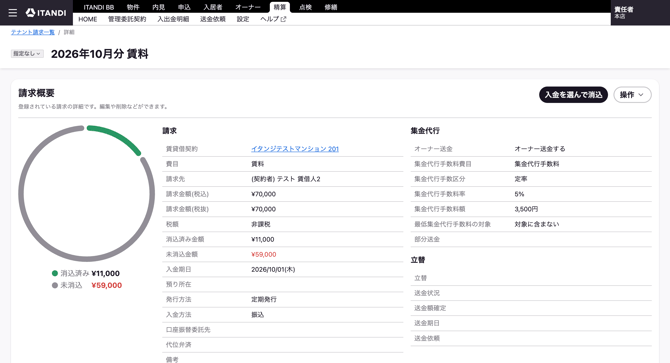
Task: Click the 集金代行 section heading
Action: click(x=425, y=131)
